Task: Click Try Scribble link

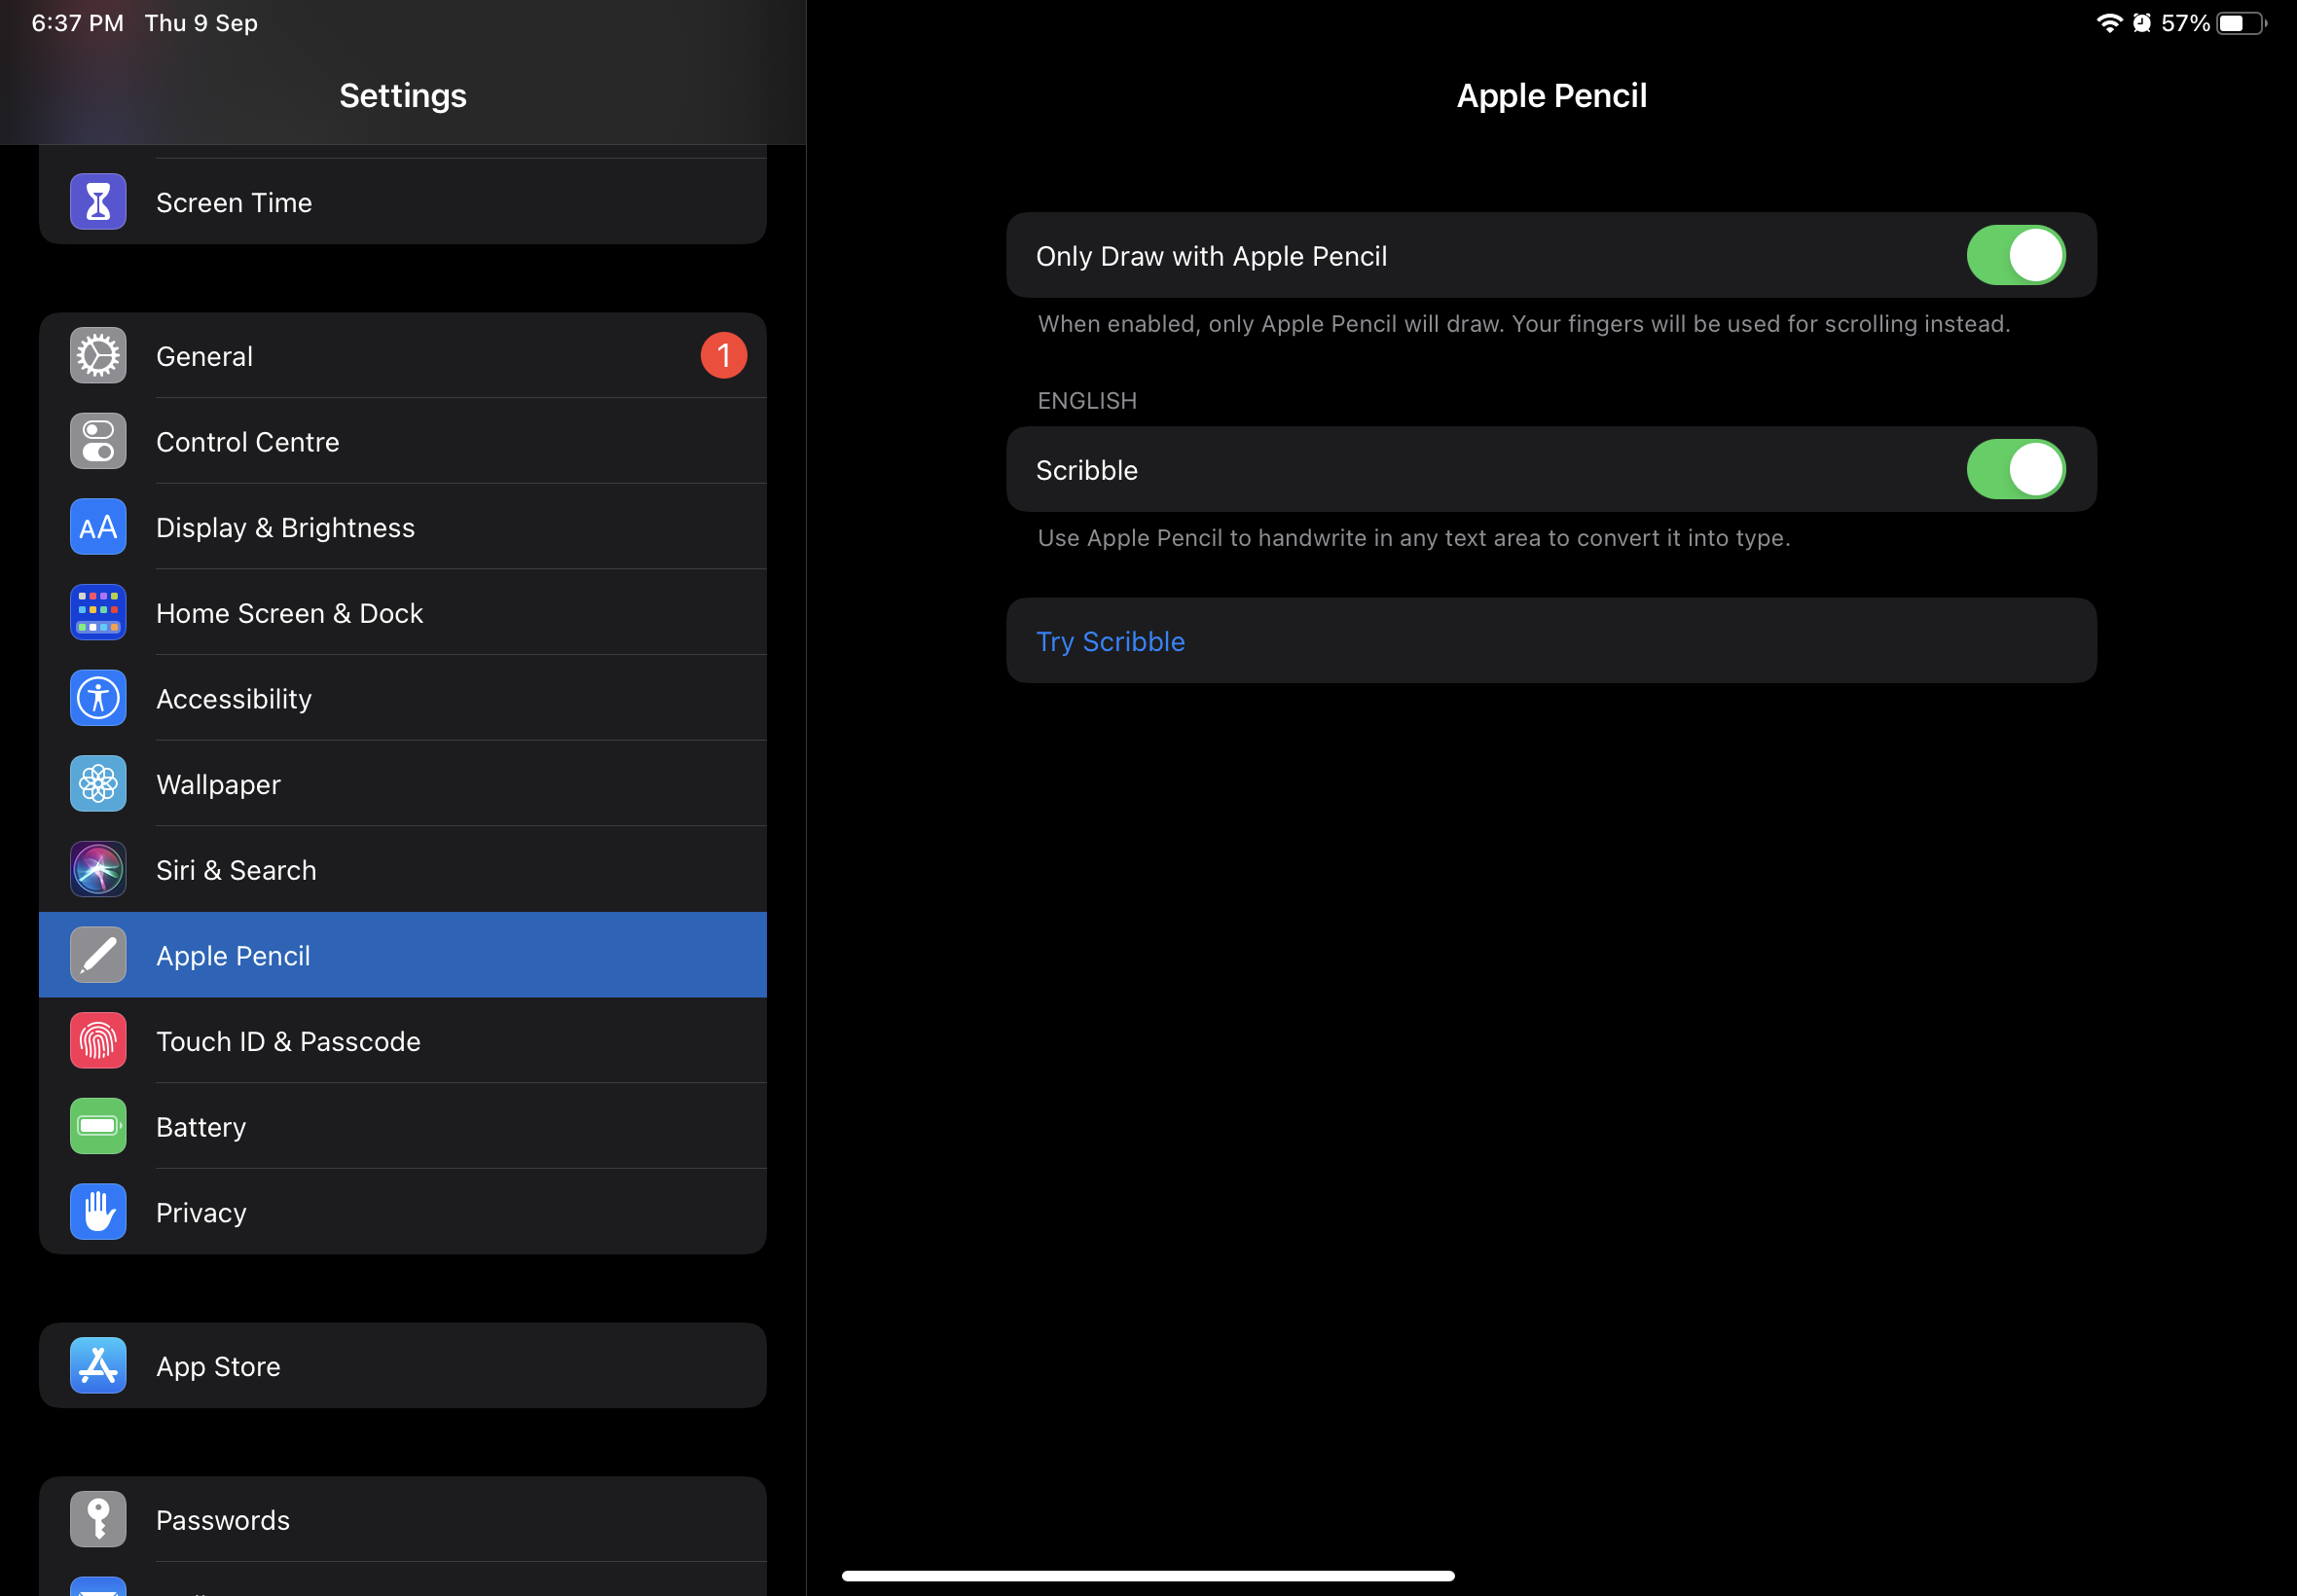Action: [x=1112, y=640]
